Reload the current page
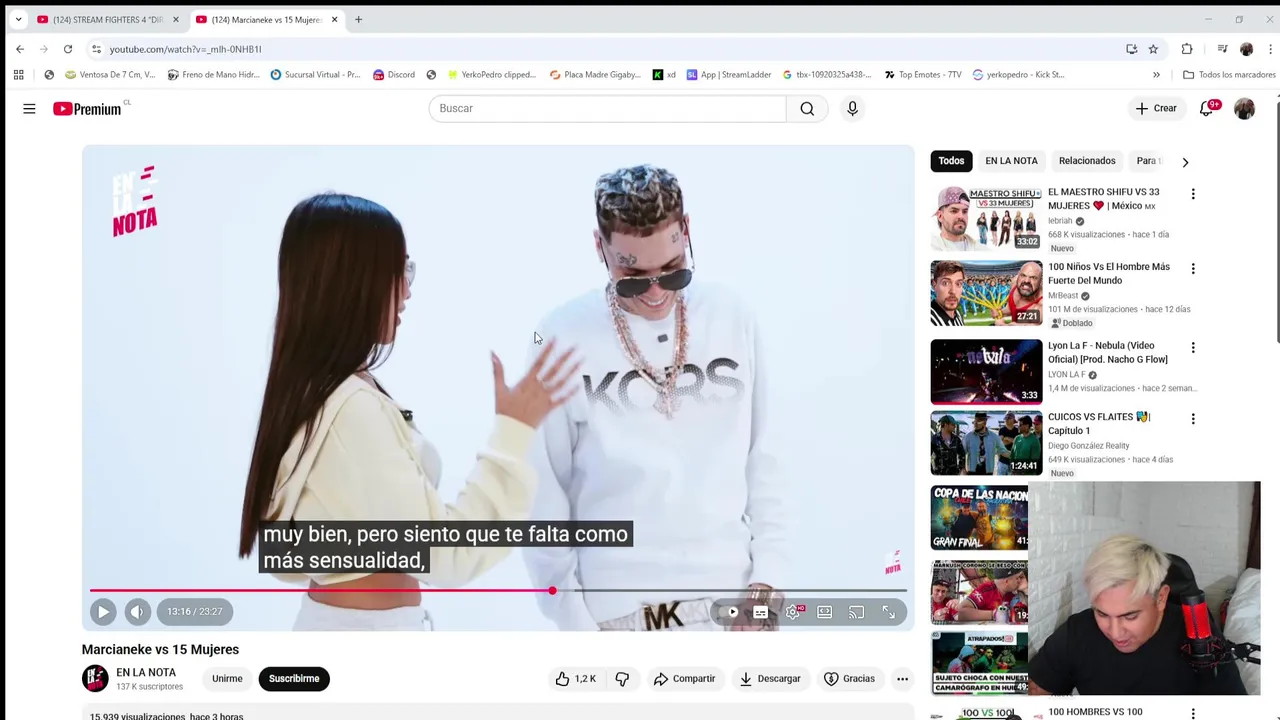The height and width of the screenshot is (720, 1280). 68,49
